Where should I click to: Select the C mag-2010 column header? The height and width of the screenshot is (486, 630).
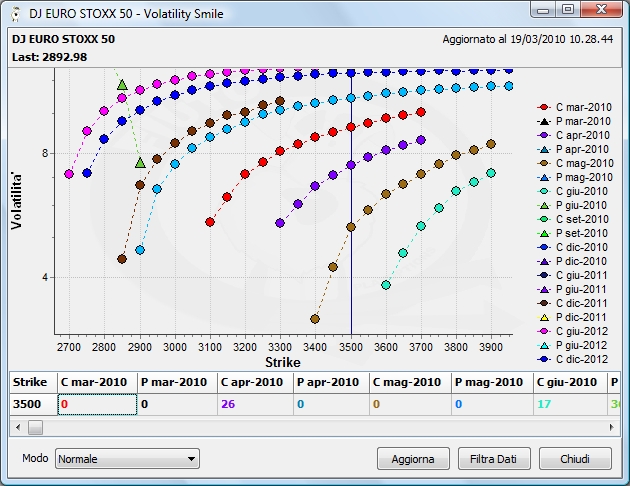(411, 382)
